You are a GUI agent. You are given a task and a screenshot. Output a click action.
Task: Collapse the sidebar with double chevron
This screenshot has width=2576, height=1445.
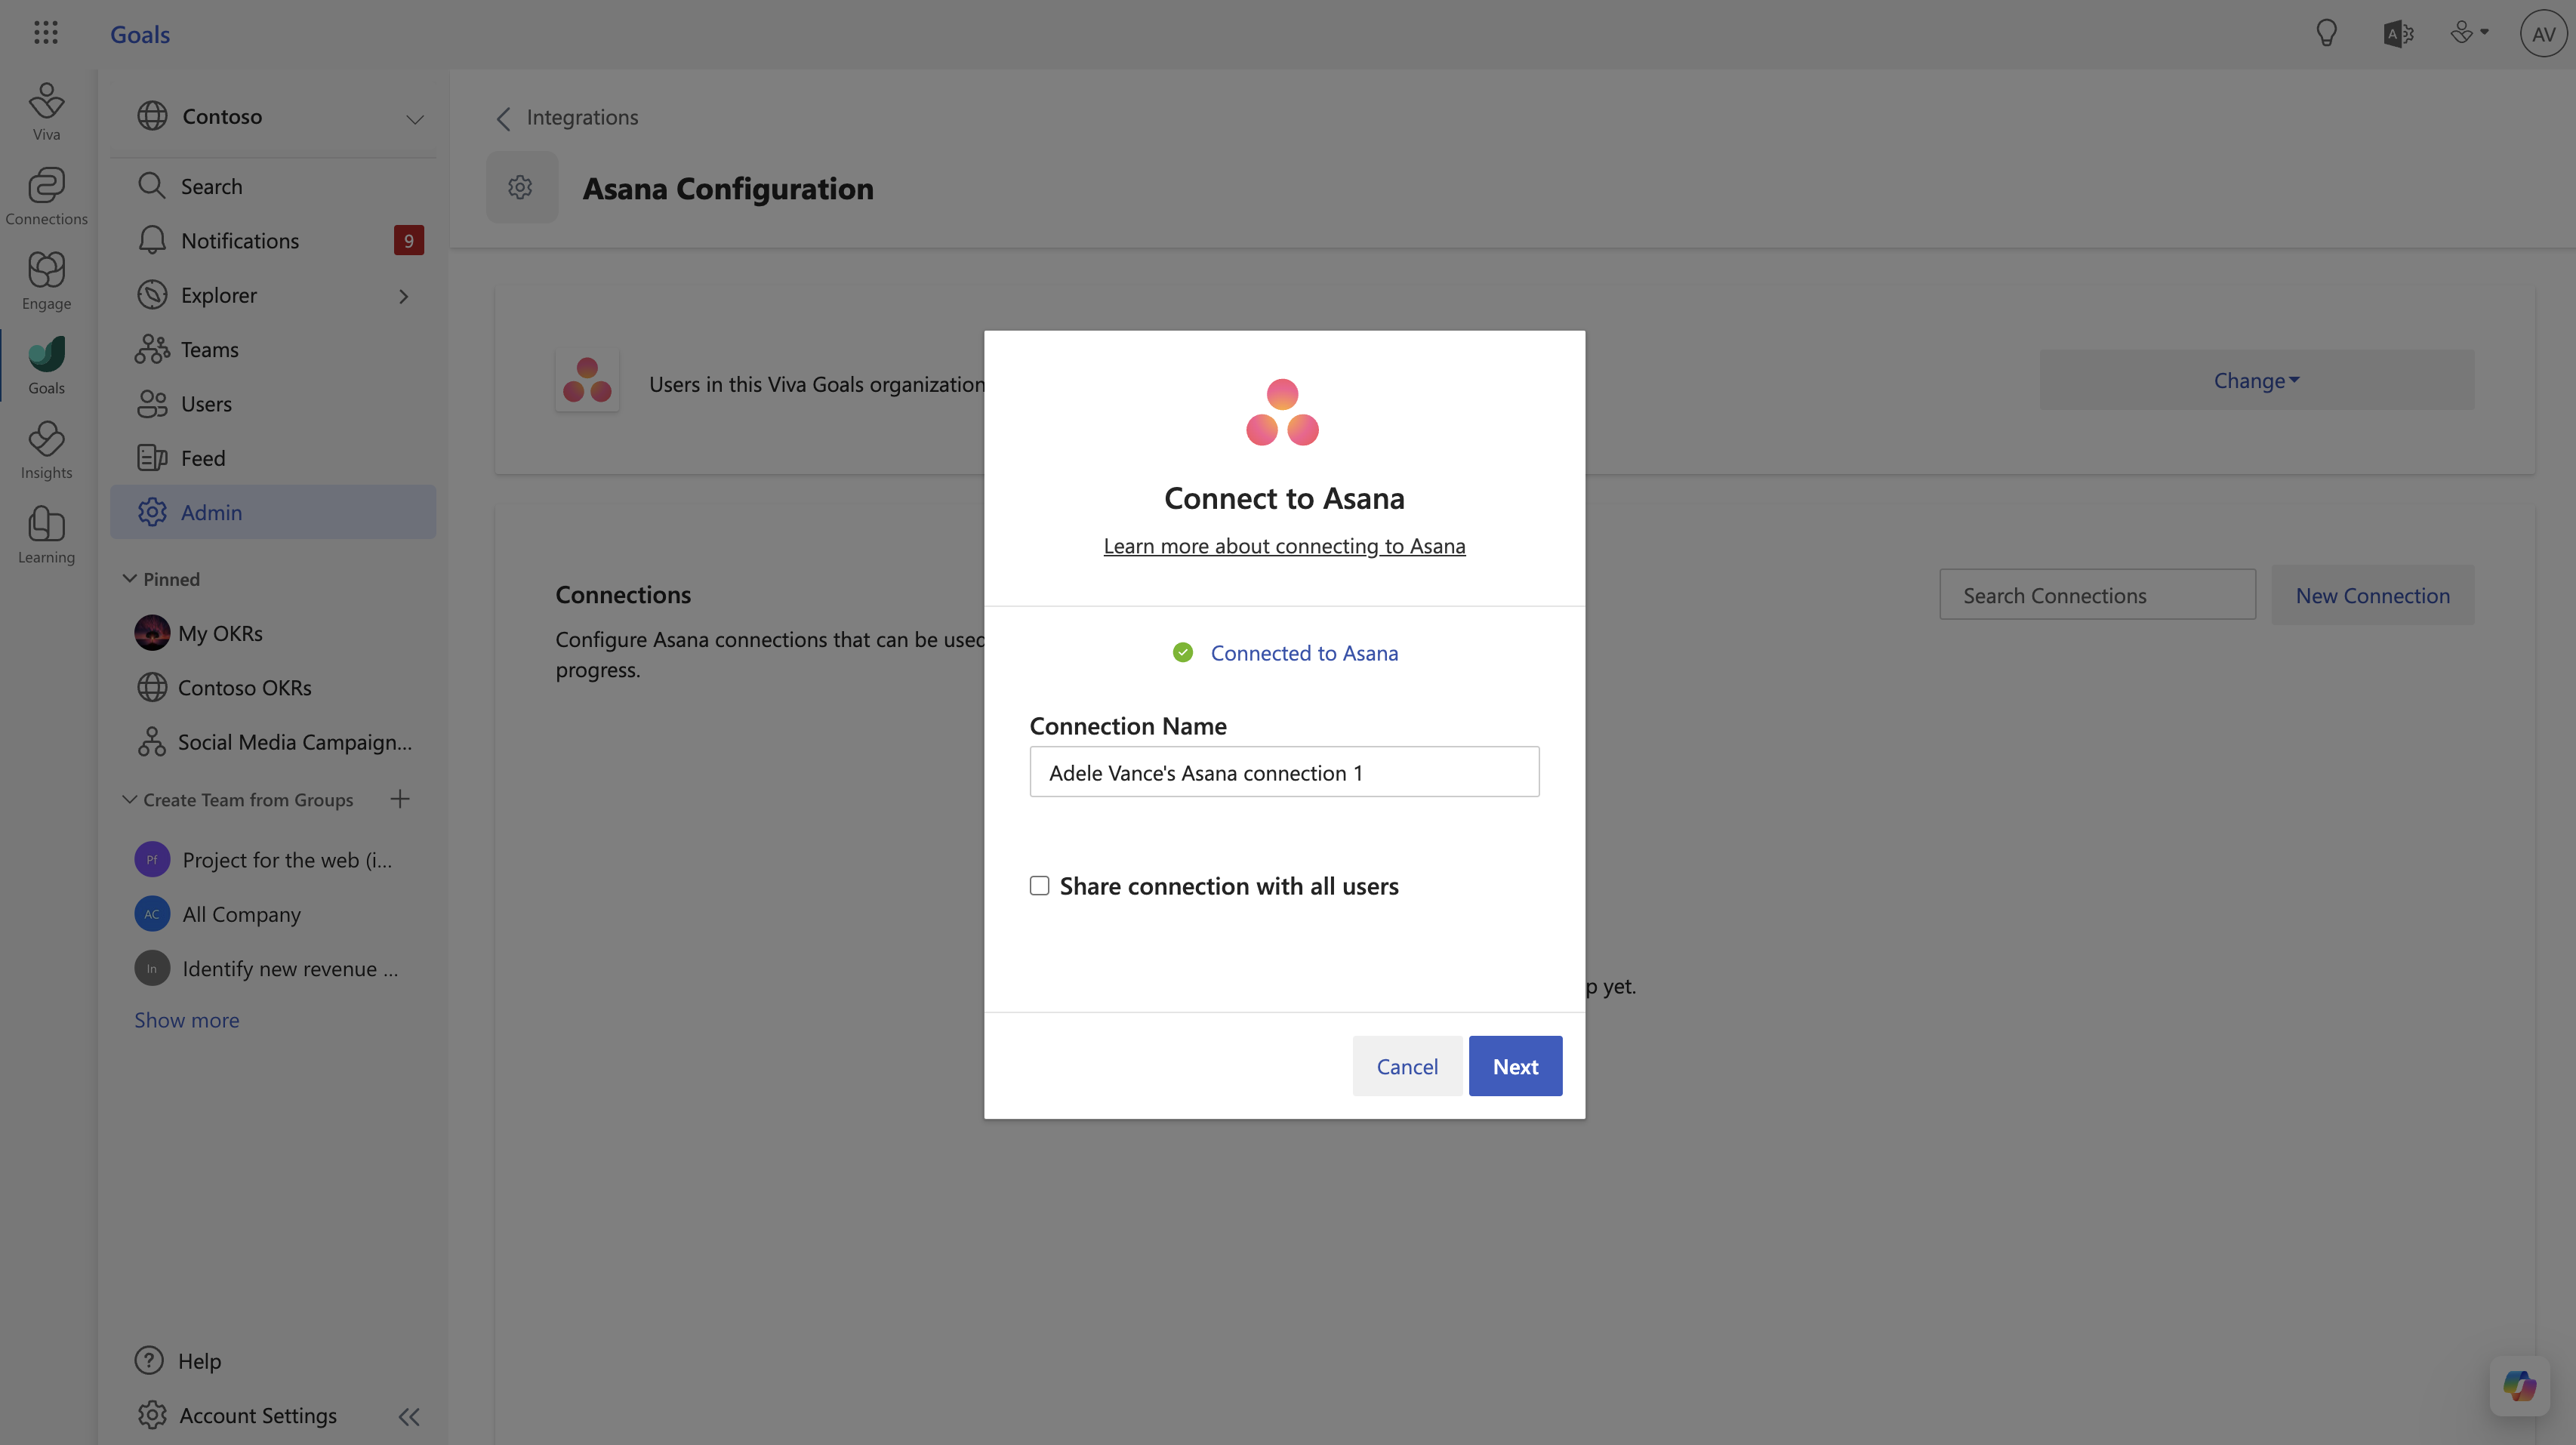[409, 1416]
